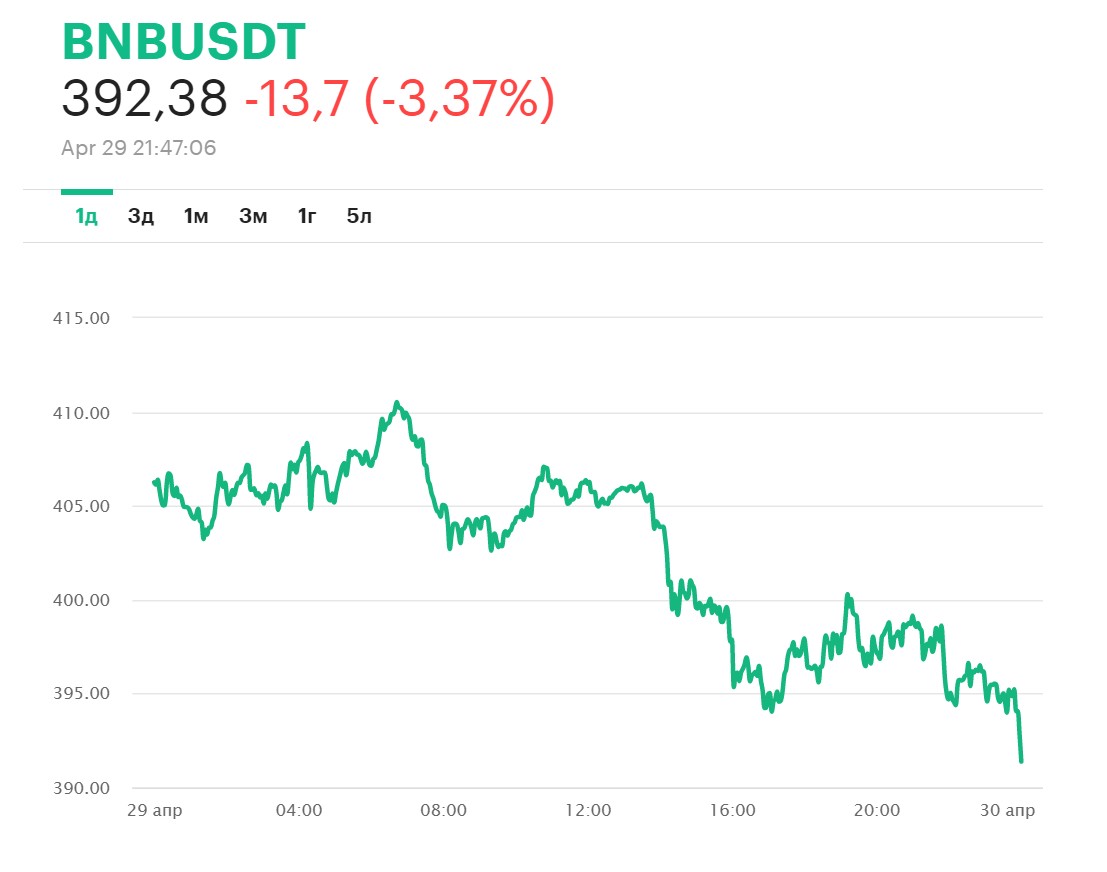Click the 16:00 time axis label
The image size is (1107, 872).
[x=732, y=811]
